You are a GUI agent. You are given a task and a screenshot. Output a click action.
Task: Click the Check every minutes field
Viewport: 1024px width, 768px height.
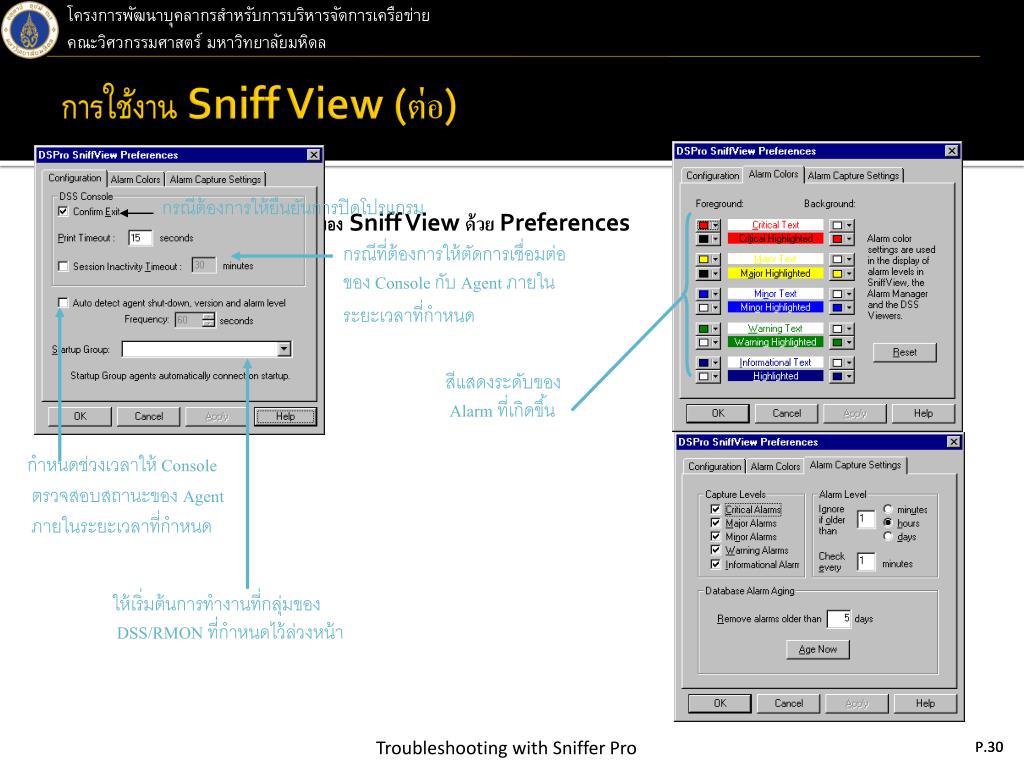click(x=866, y=562)
